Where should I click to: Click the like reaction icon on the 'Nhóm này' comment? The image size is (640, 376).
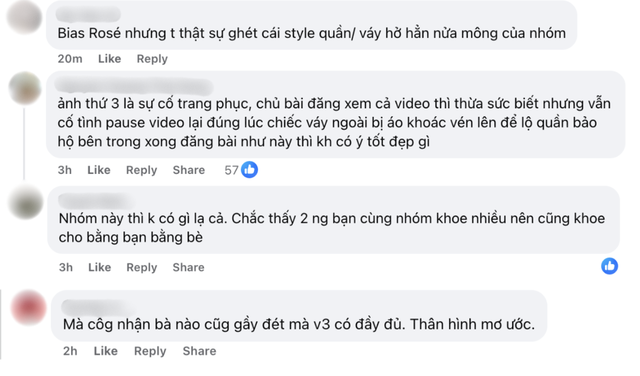tap(609, 266)
